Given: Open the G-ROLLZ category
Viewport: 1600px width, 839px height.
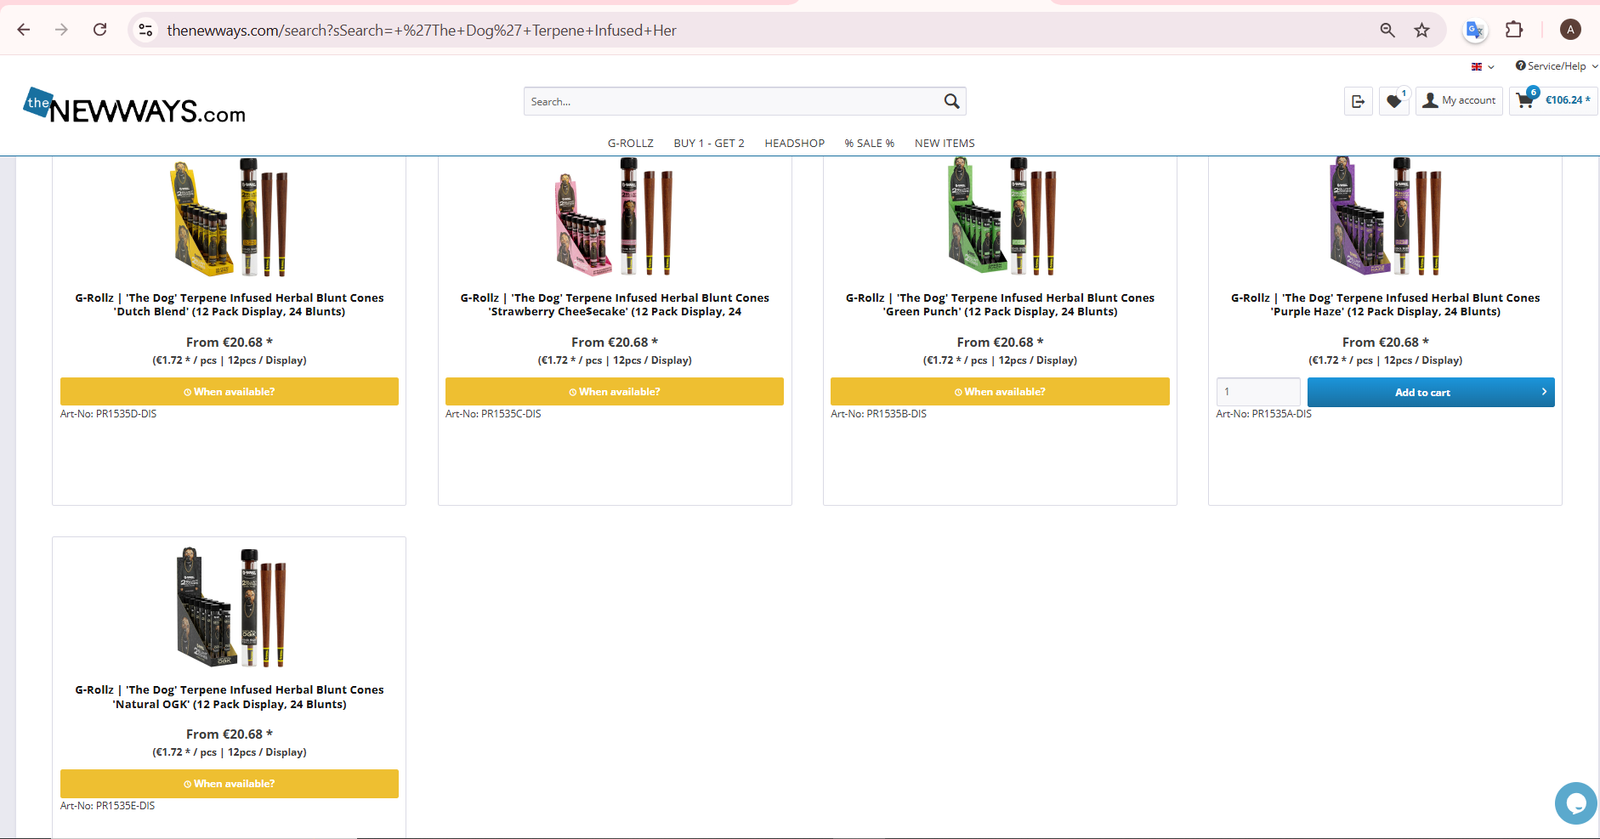Looking at the screenshot, I should coord(630,143).
